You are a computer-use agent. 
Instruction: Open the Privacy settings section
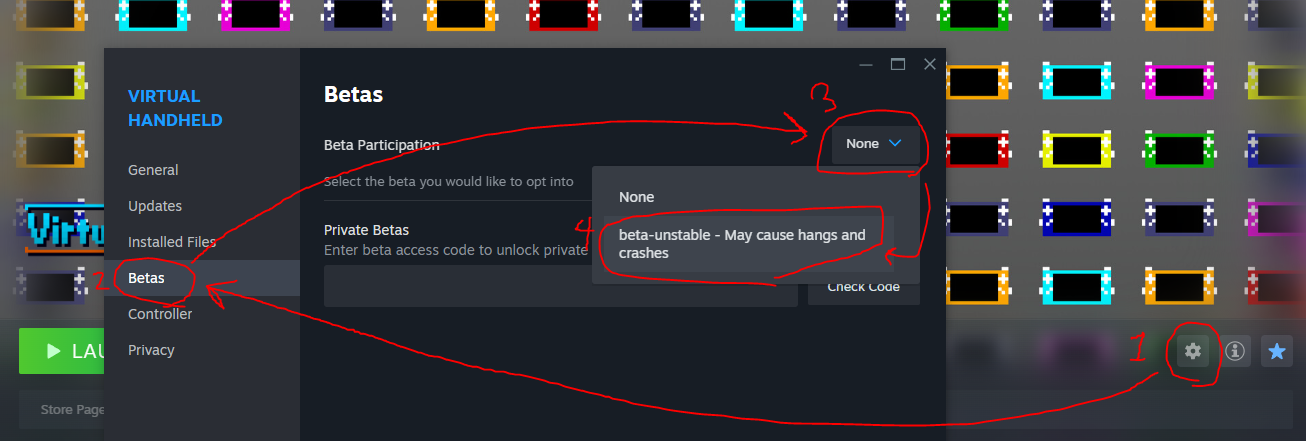pyautogui.click(x=151, y=350)
